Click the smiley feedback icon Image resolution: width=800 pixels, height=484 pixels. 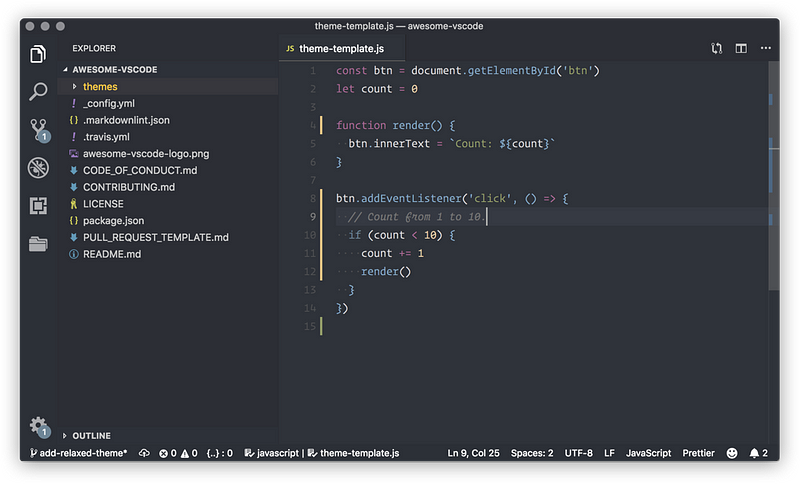pyautogui.click(x=732, y=453)
